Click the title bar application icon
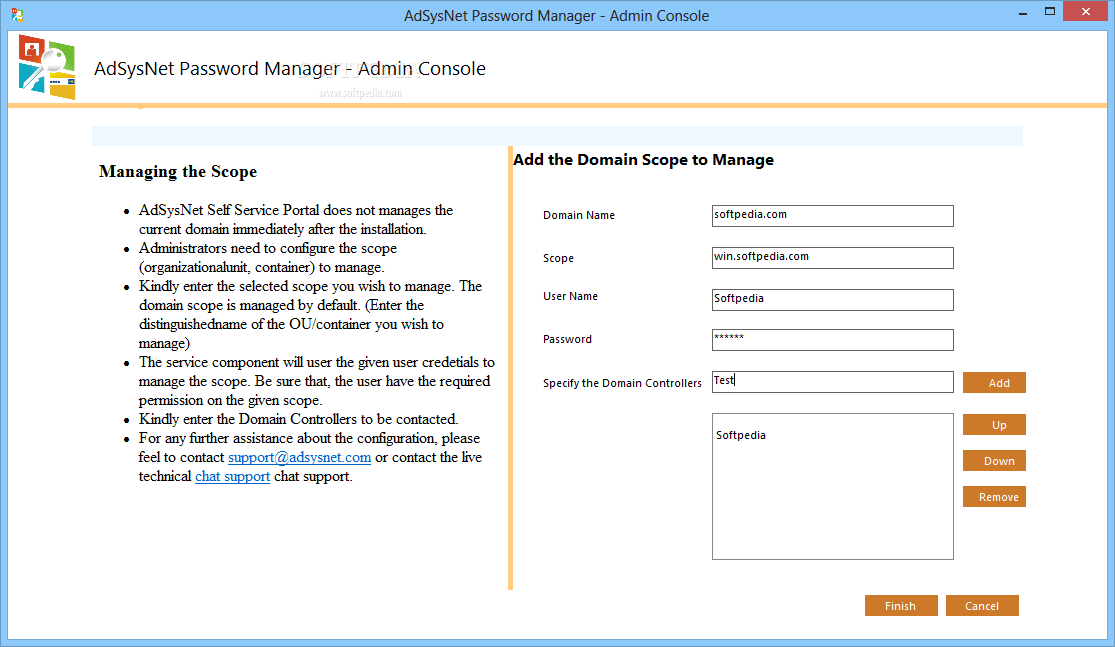 [x=17, y=15]
